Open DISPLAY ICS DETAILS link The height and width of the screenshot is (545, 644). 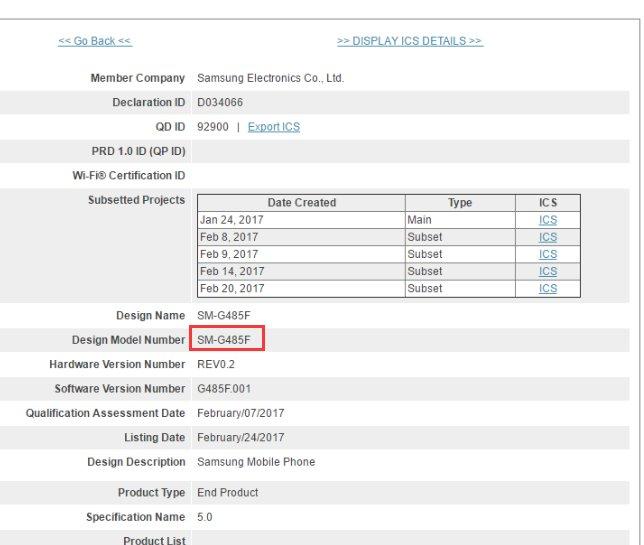tap(410, 41)
